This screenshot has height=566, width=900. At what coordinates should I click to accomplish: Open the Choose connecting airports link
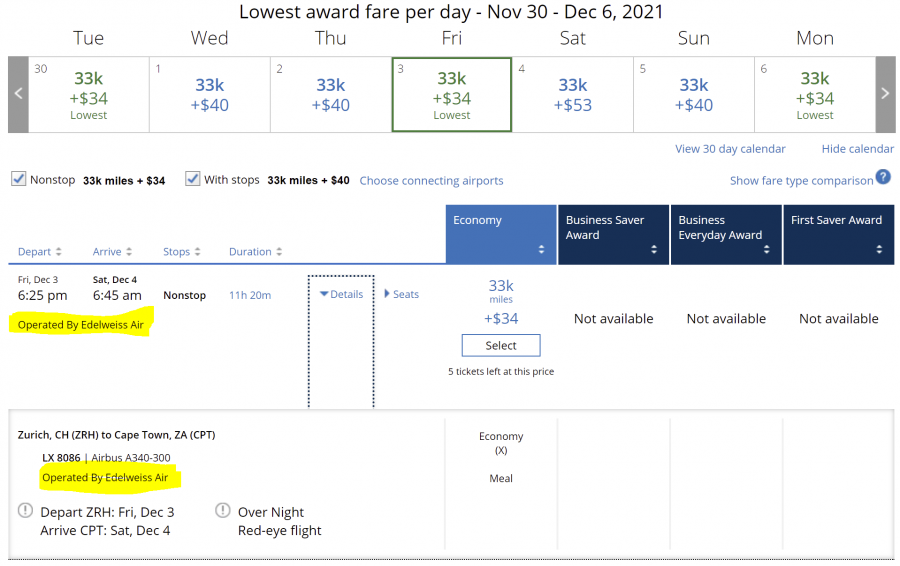(431, 181)
